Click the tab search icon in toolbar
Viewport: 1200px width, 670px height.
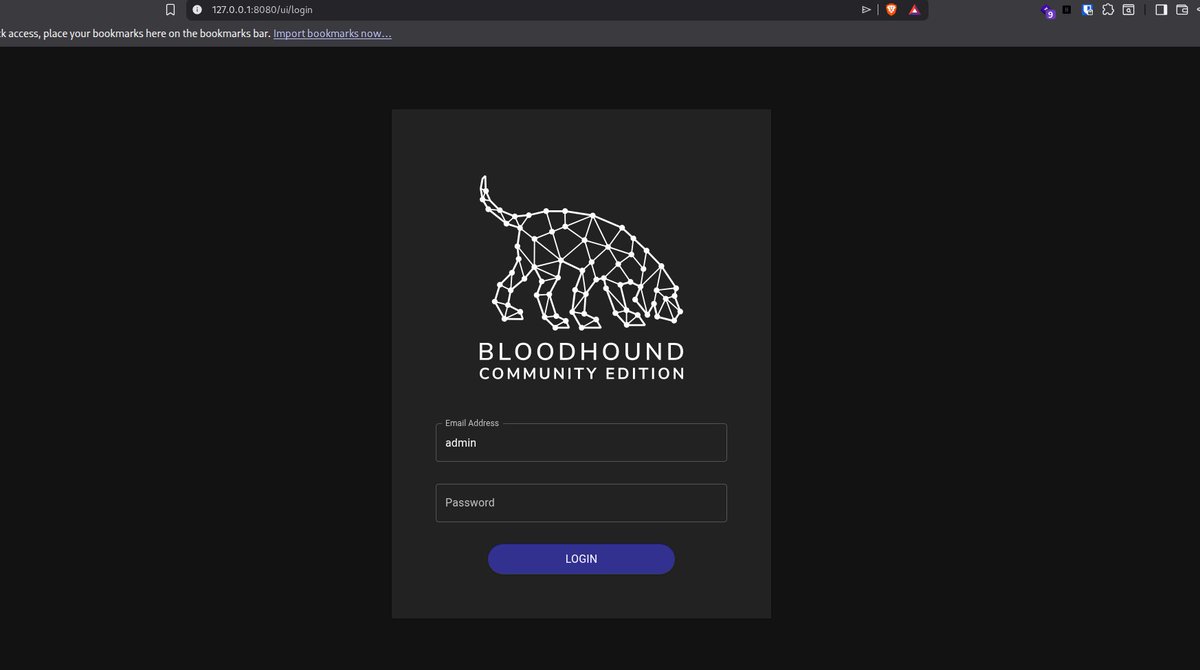tap(1128, 9)
